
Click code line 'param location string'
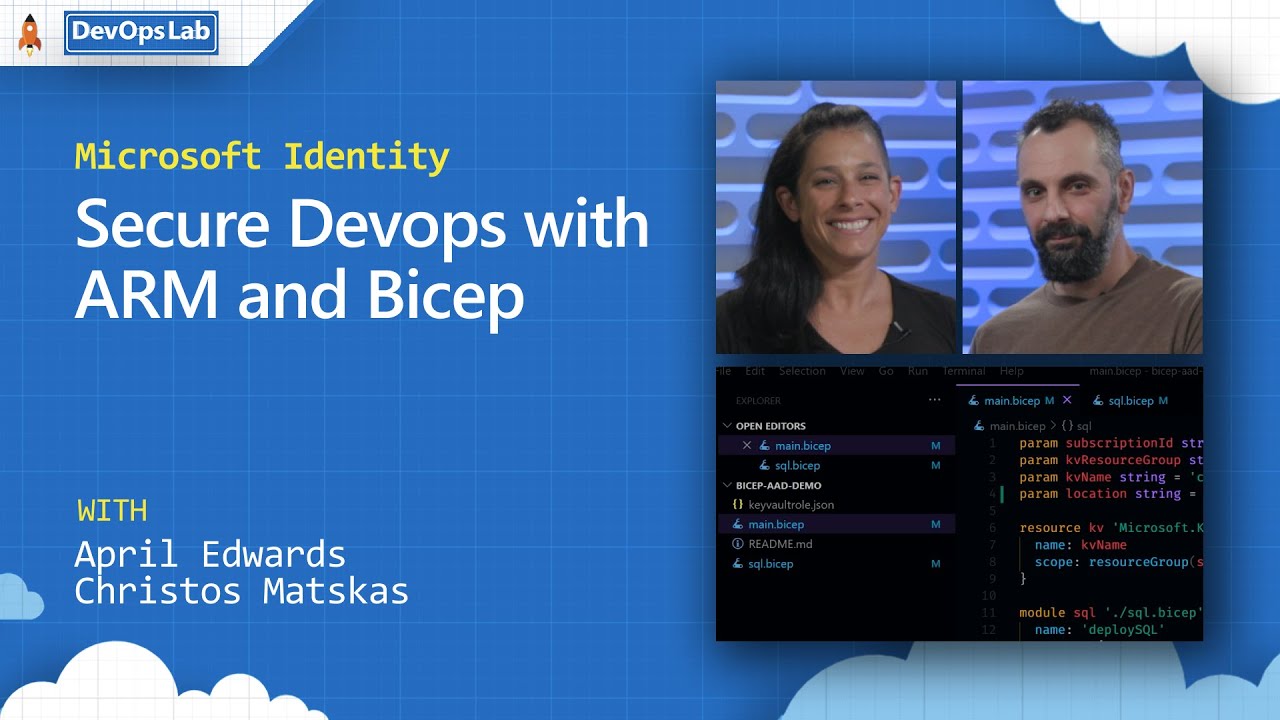click(x=1108, y=494)
